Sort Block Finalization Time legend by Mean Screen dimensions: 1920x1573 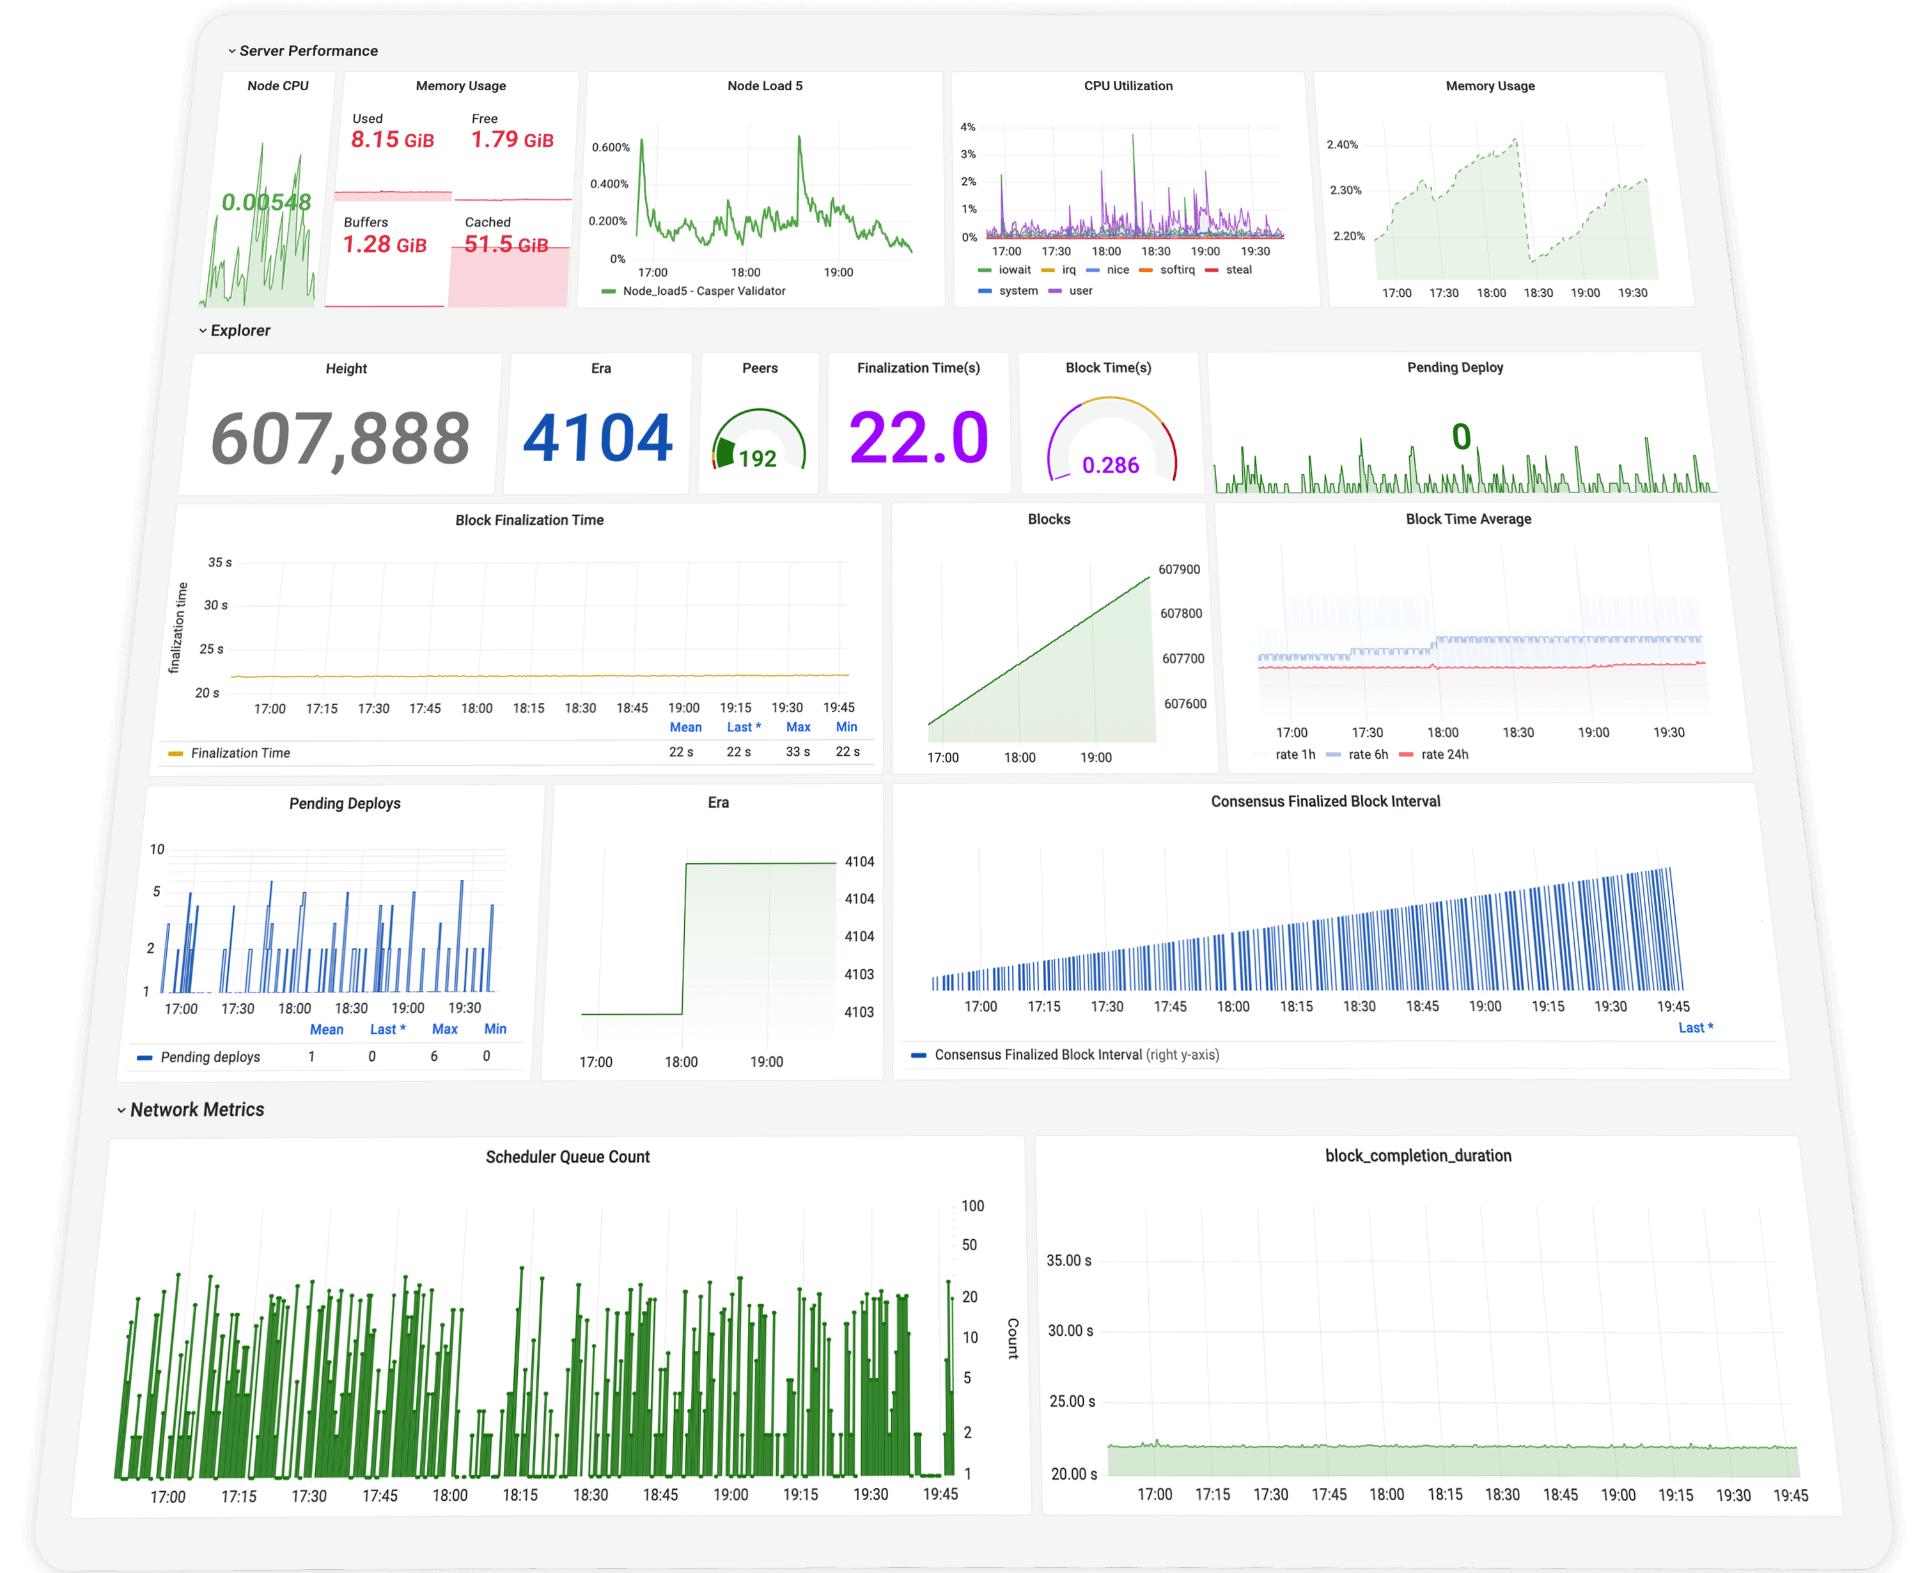point(685,728)
